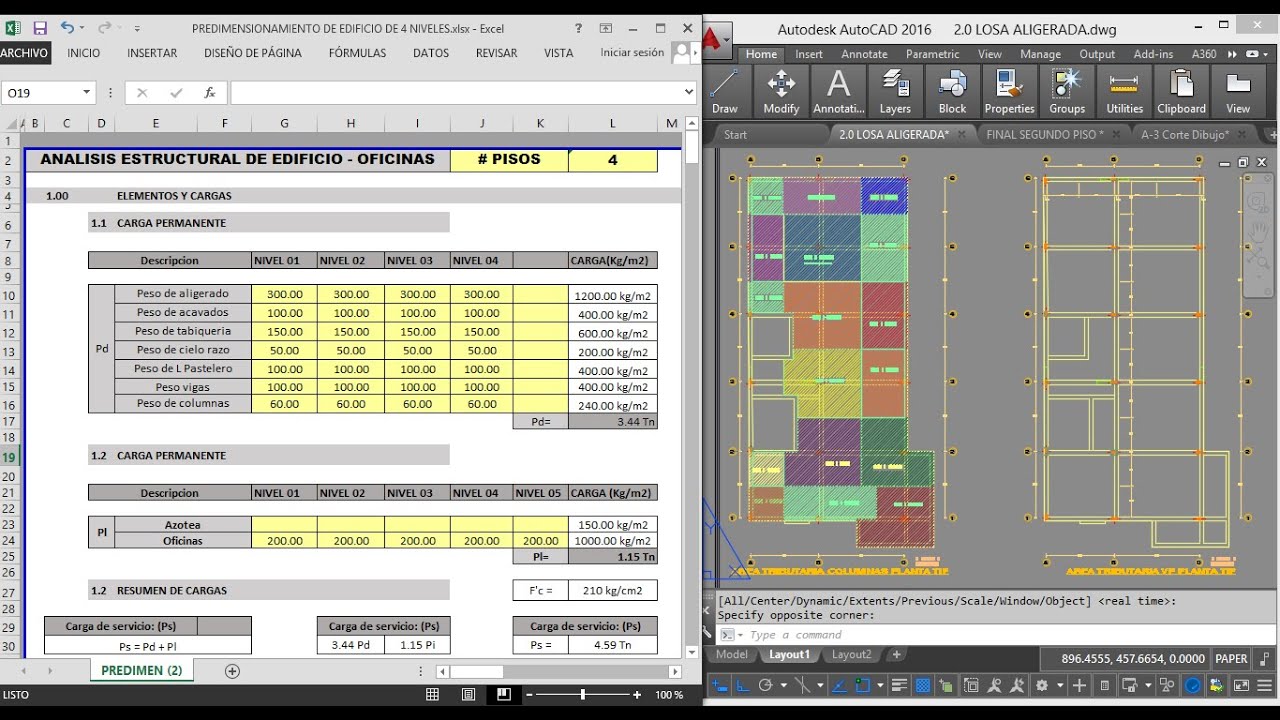Screen dimensions: 1280x720
Task: Toggle Object Snap Tracking in status bar
Action: click(x=839, y=685)
